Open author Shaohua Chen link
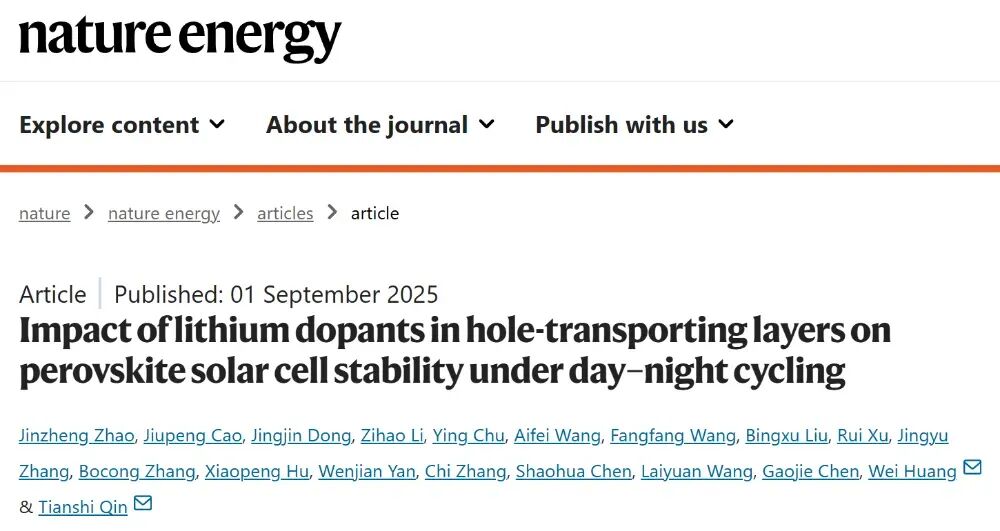Screen dimensions: 1000x531 pos(573,471)
